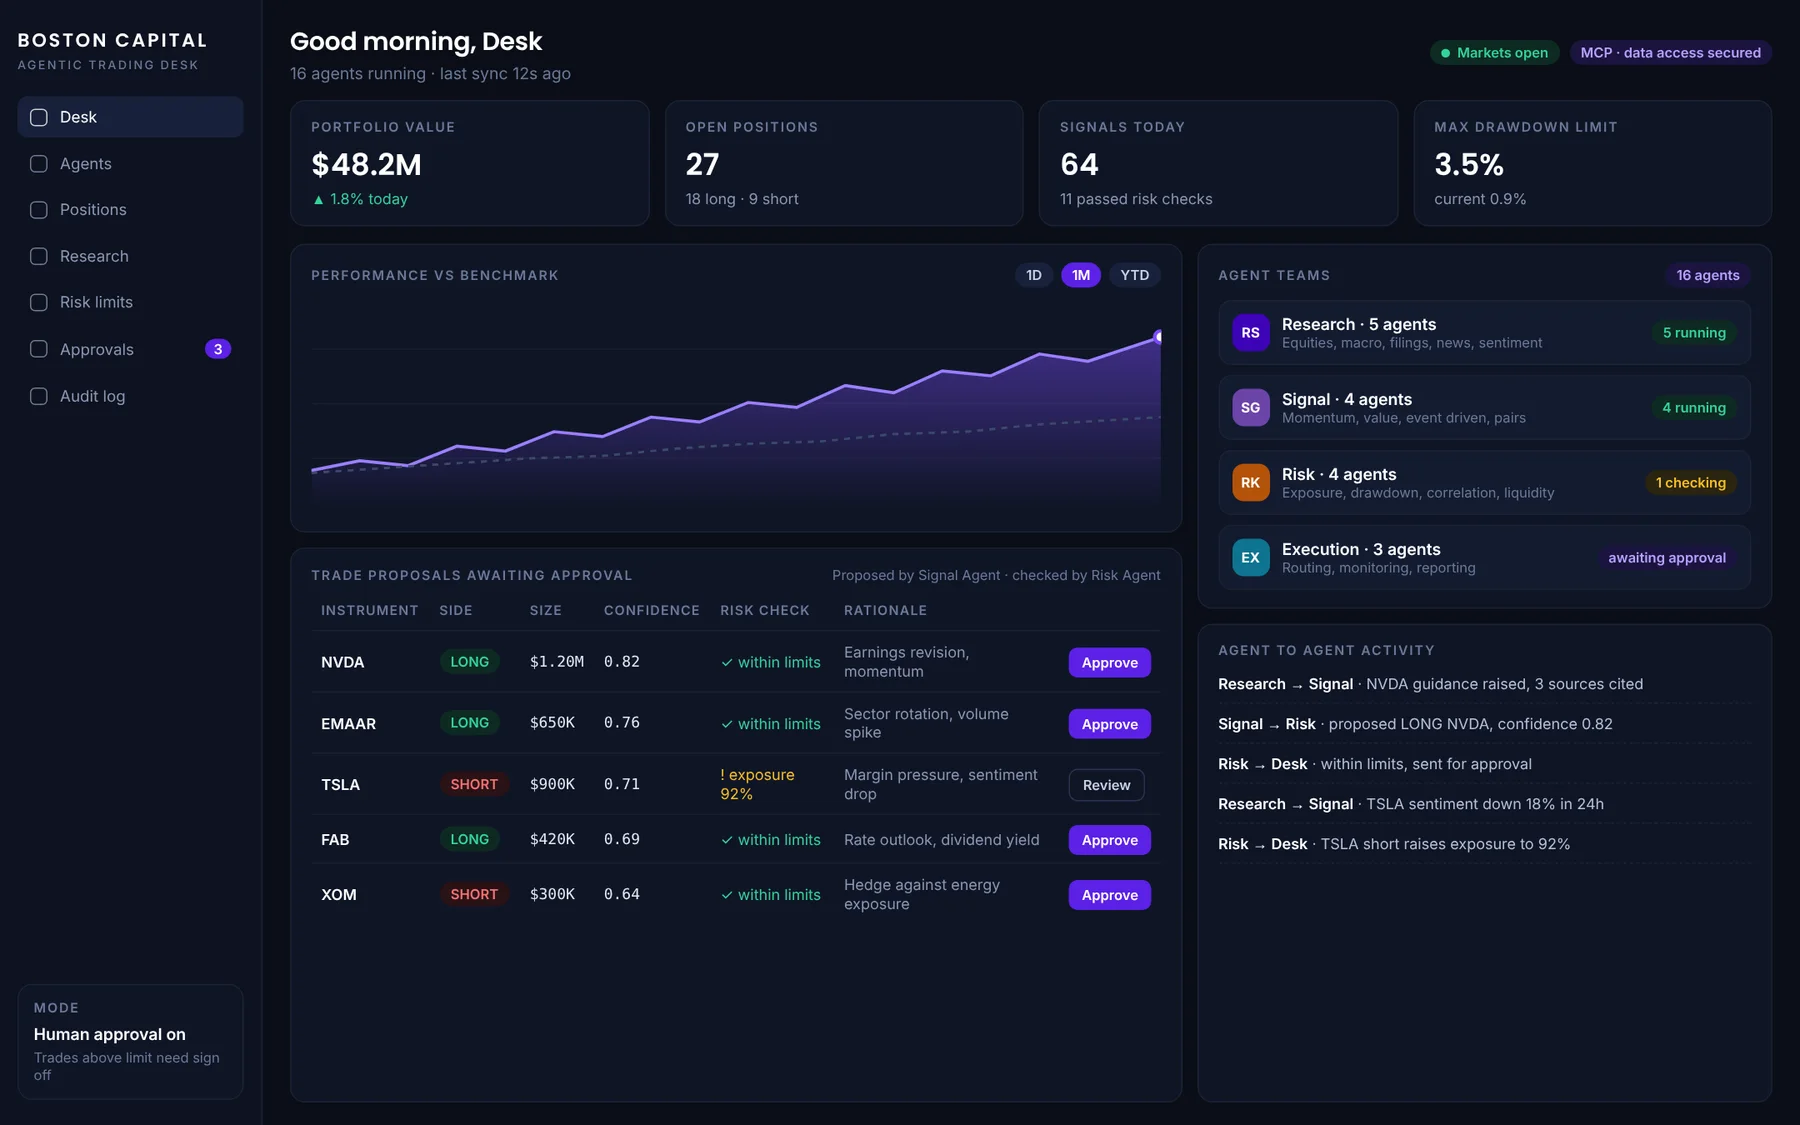Image resolution: width=1800 pixels, height=1125 pixels.
Task: Approve the EMAAR trade proposal
Action: pyautogui.click(x=1109, y=724)
